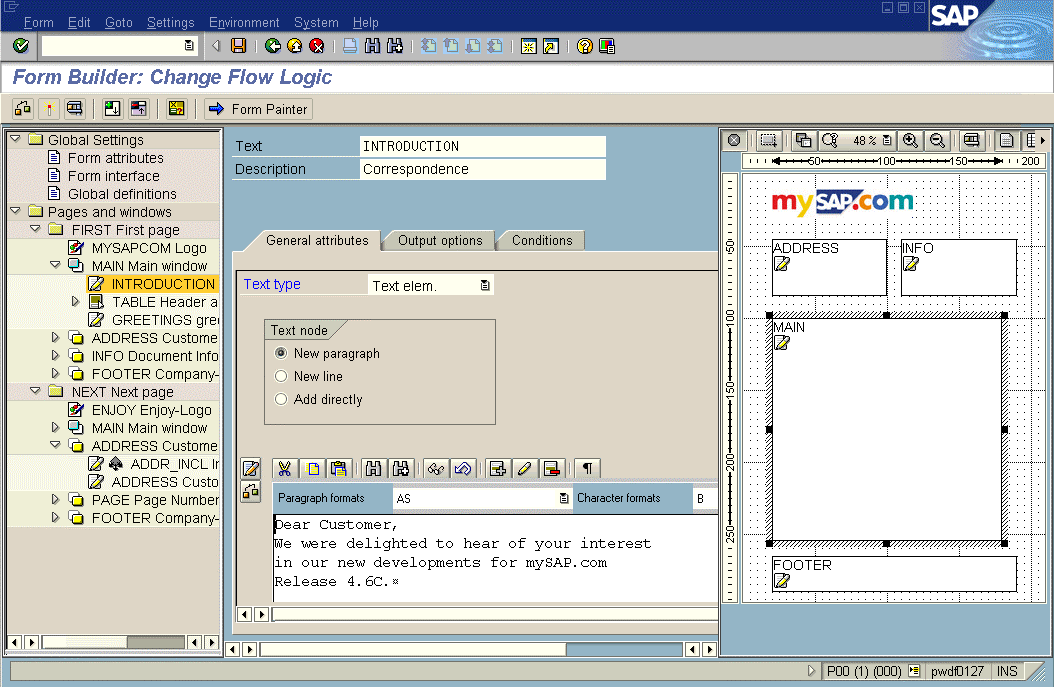Viewport: 1054px width, 687px height.
Task: Zoom out on the form layout preview
Action: [937, 141]
